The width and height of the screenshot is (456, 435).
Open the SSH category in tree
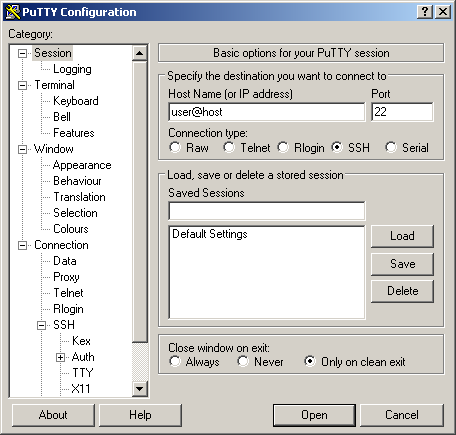pyautogui.click(x=64, y=325)
